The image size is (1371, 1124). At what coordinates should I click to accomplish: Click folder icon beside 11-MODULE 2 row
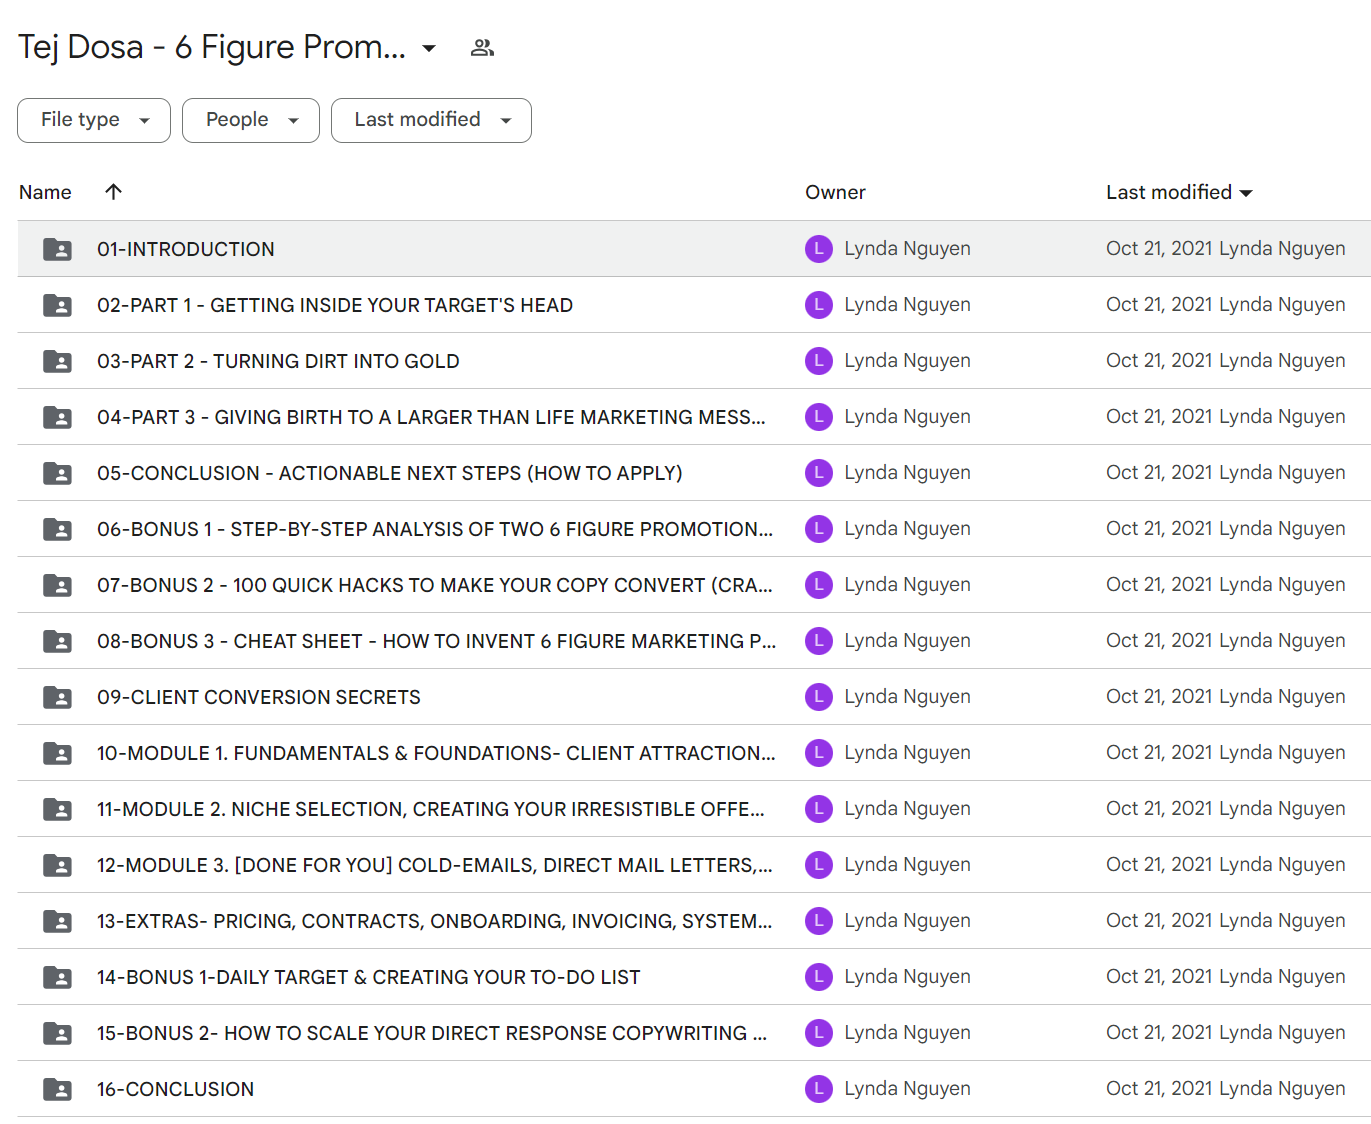57,809
